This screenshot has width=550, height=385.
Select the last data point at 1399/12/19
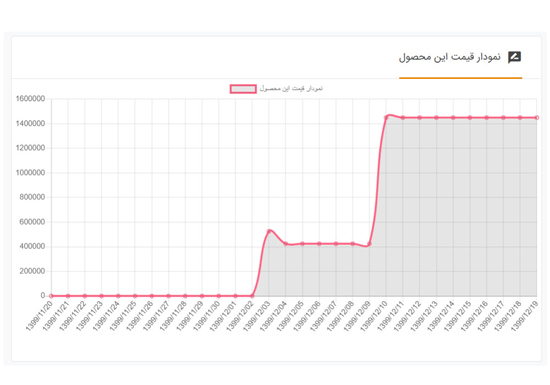pos(537,118)
